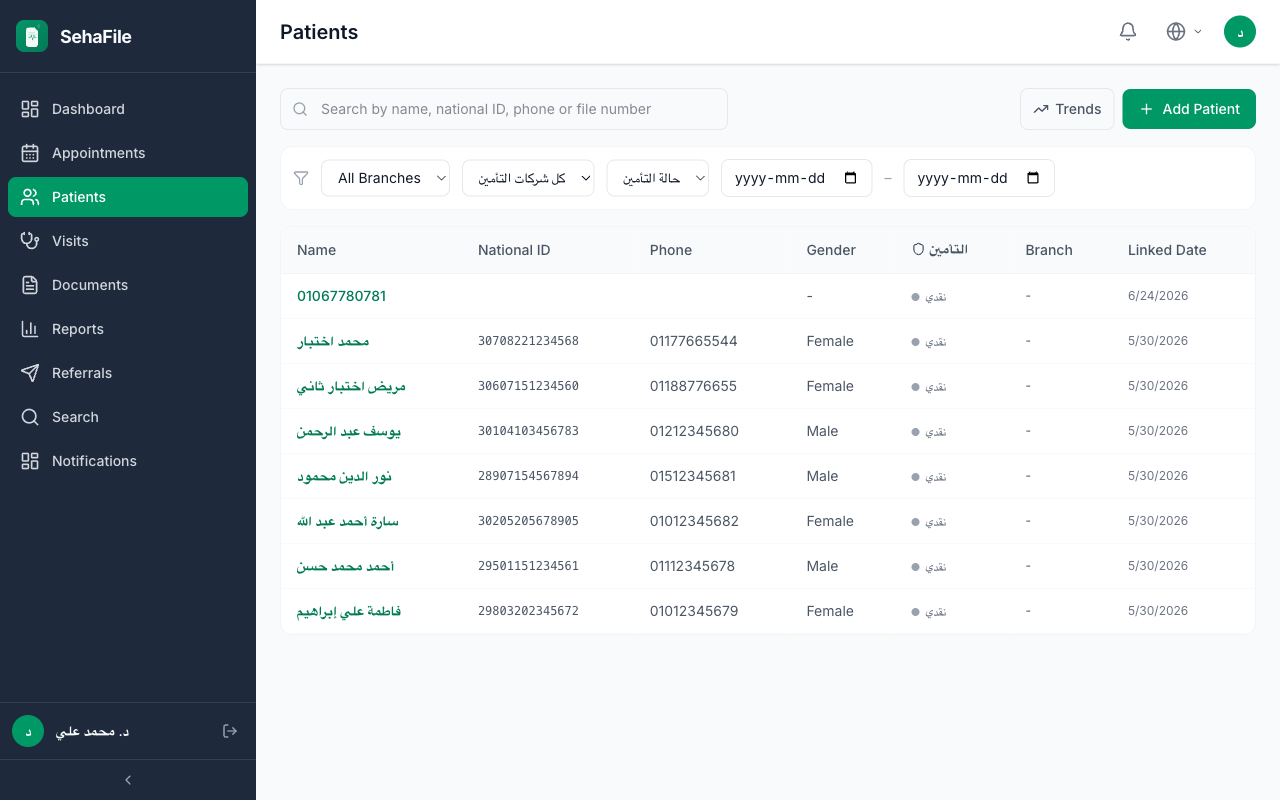Click national ID 28907154567894

pos(528,476)
